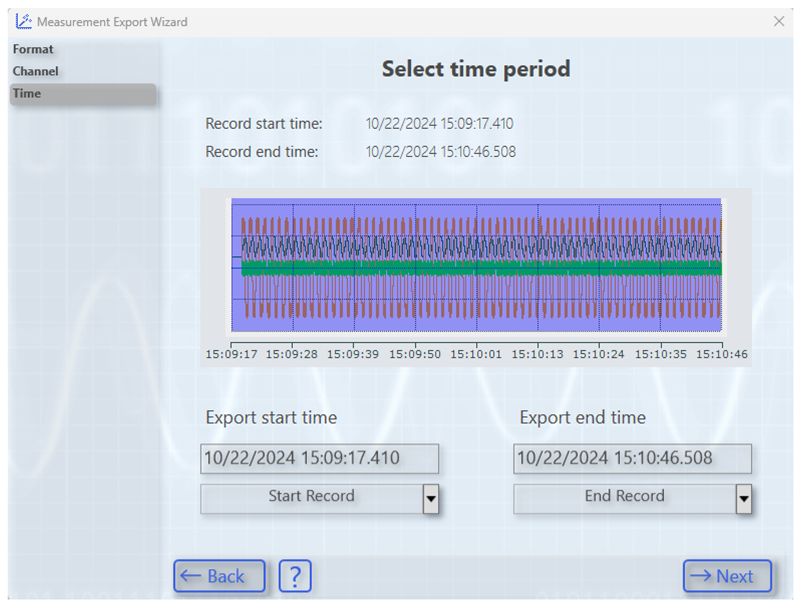801x607 pixels.
Task: Click the 15:09:17 time axis label
Action: coord(231,354)
